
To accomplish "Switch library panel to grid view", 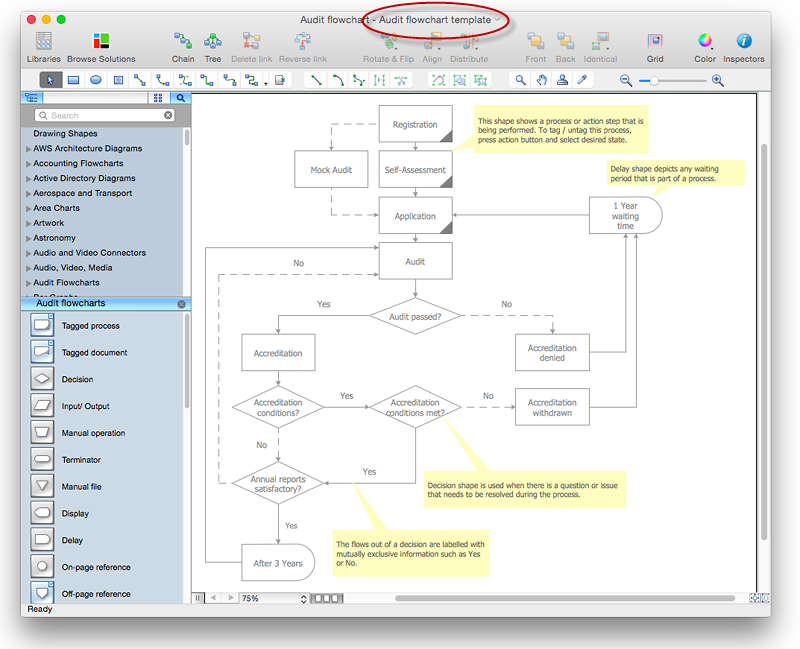I will click(x=158, y=98).
